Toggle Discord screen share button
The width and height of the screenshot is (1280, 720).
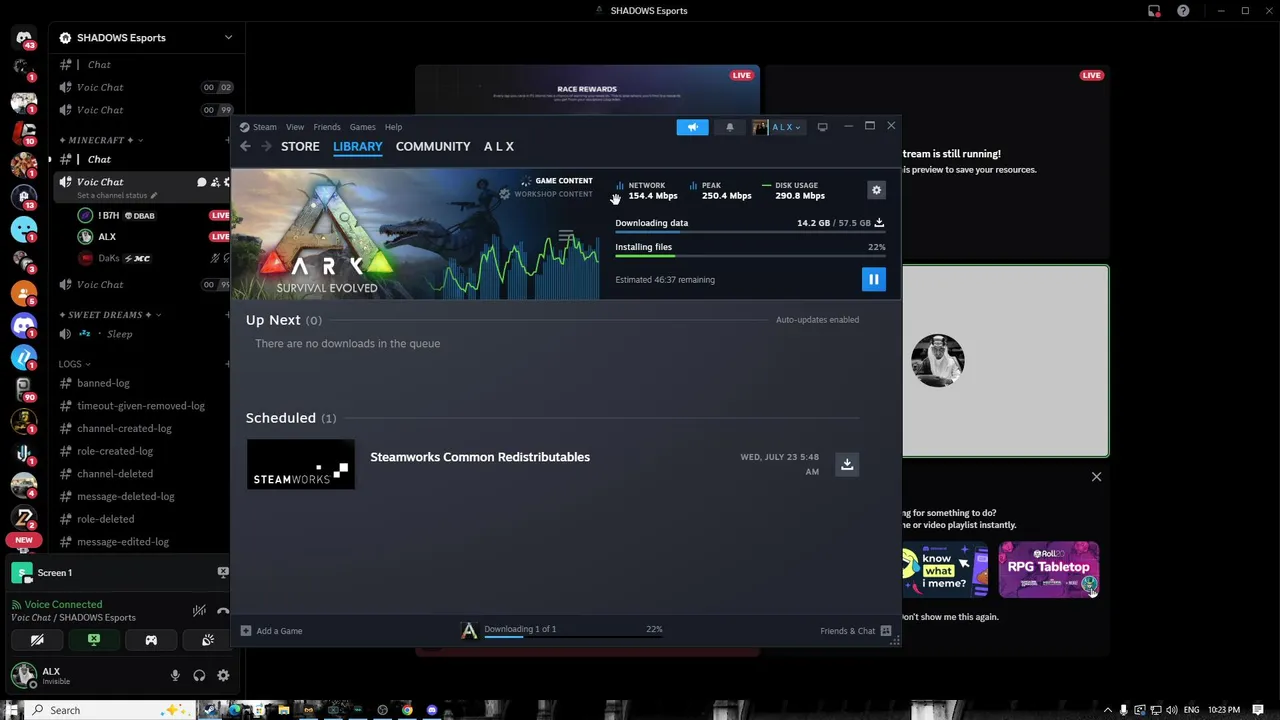pos(94,640)
